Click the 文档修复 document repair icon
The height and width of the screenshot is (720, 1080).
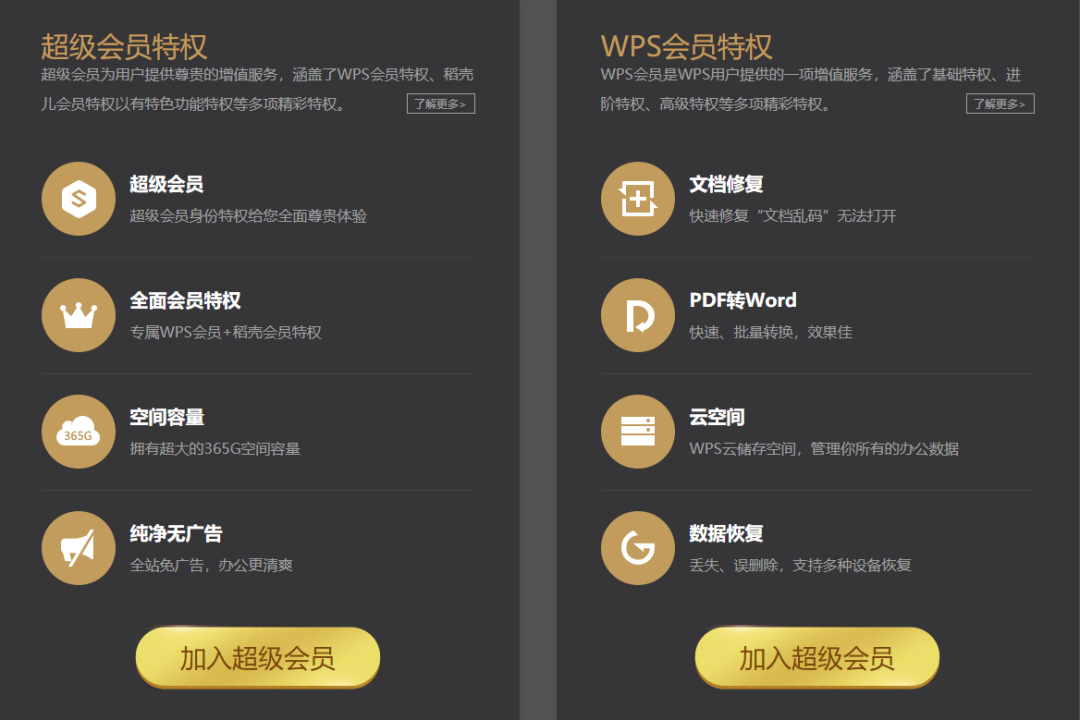[x=638, y=198]
